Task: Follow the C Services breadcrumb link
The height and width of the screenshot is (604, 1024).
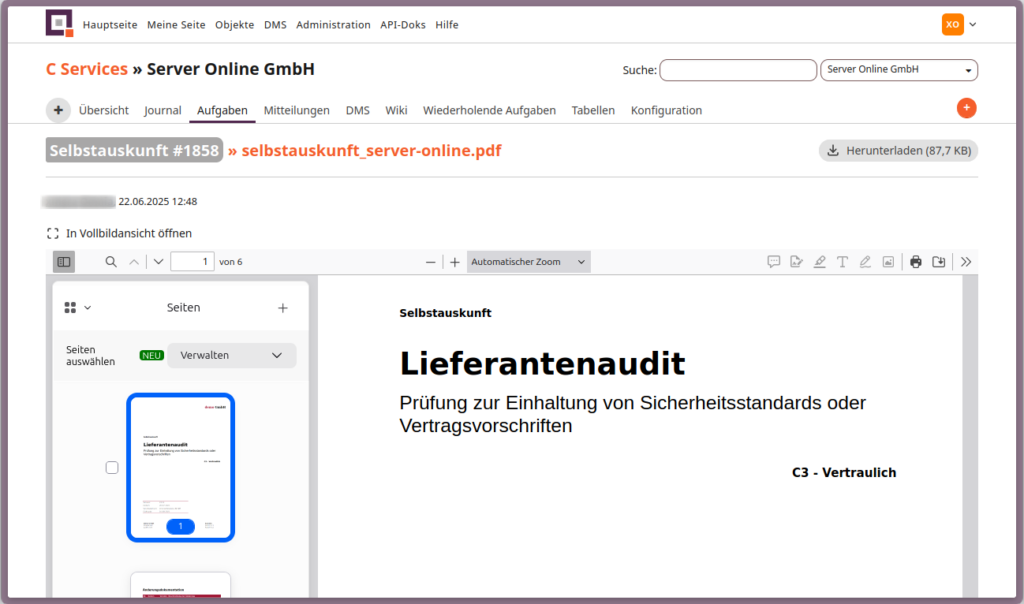Action: click(x=87, y=69)
